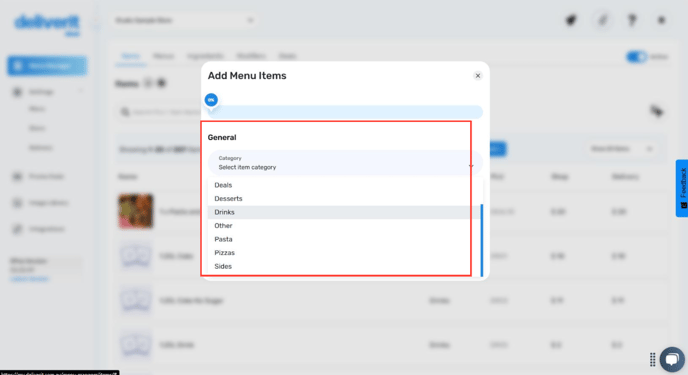Click the deliverit logo
The image size is (688, 375).
tap(47, 24)
